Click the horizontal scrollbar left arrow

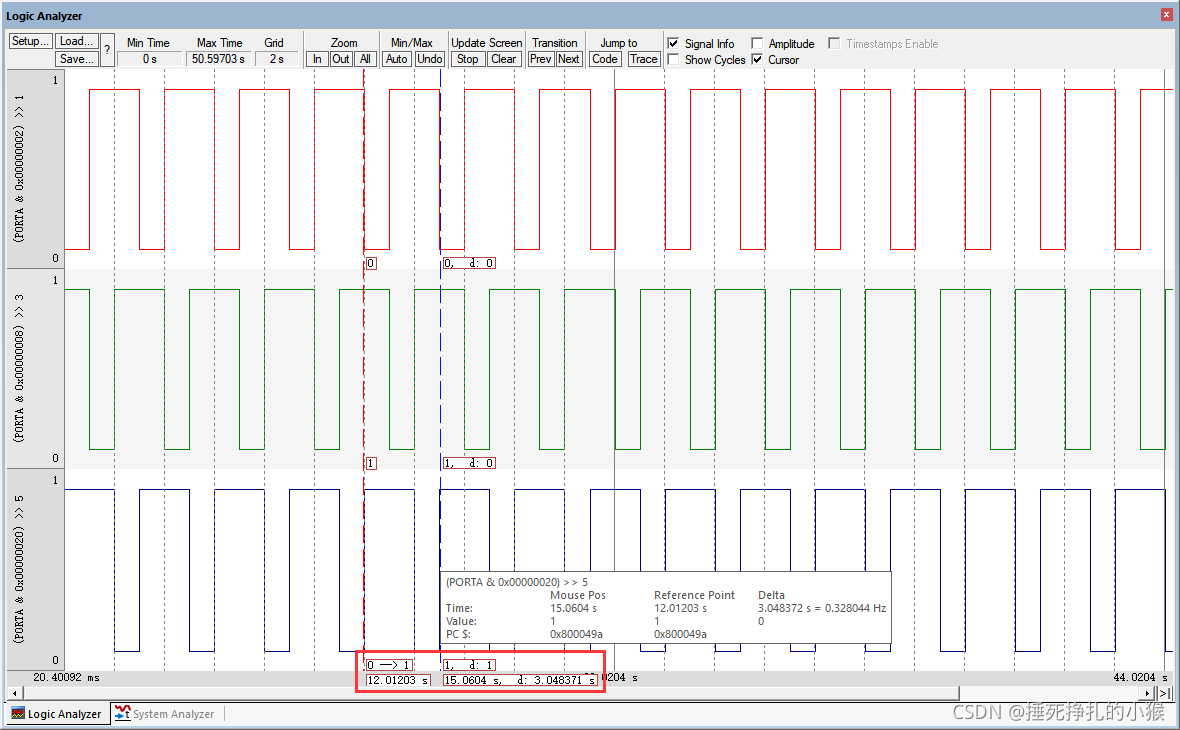(x=14, y=692)
